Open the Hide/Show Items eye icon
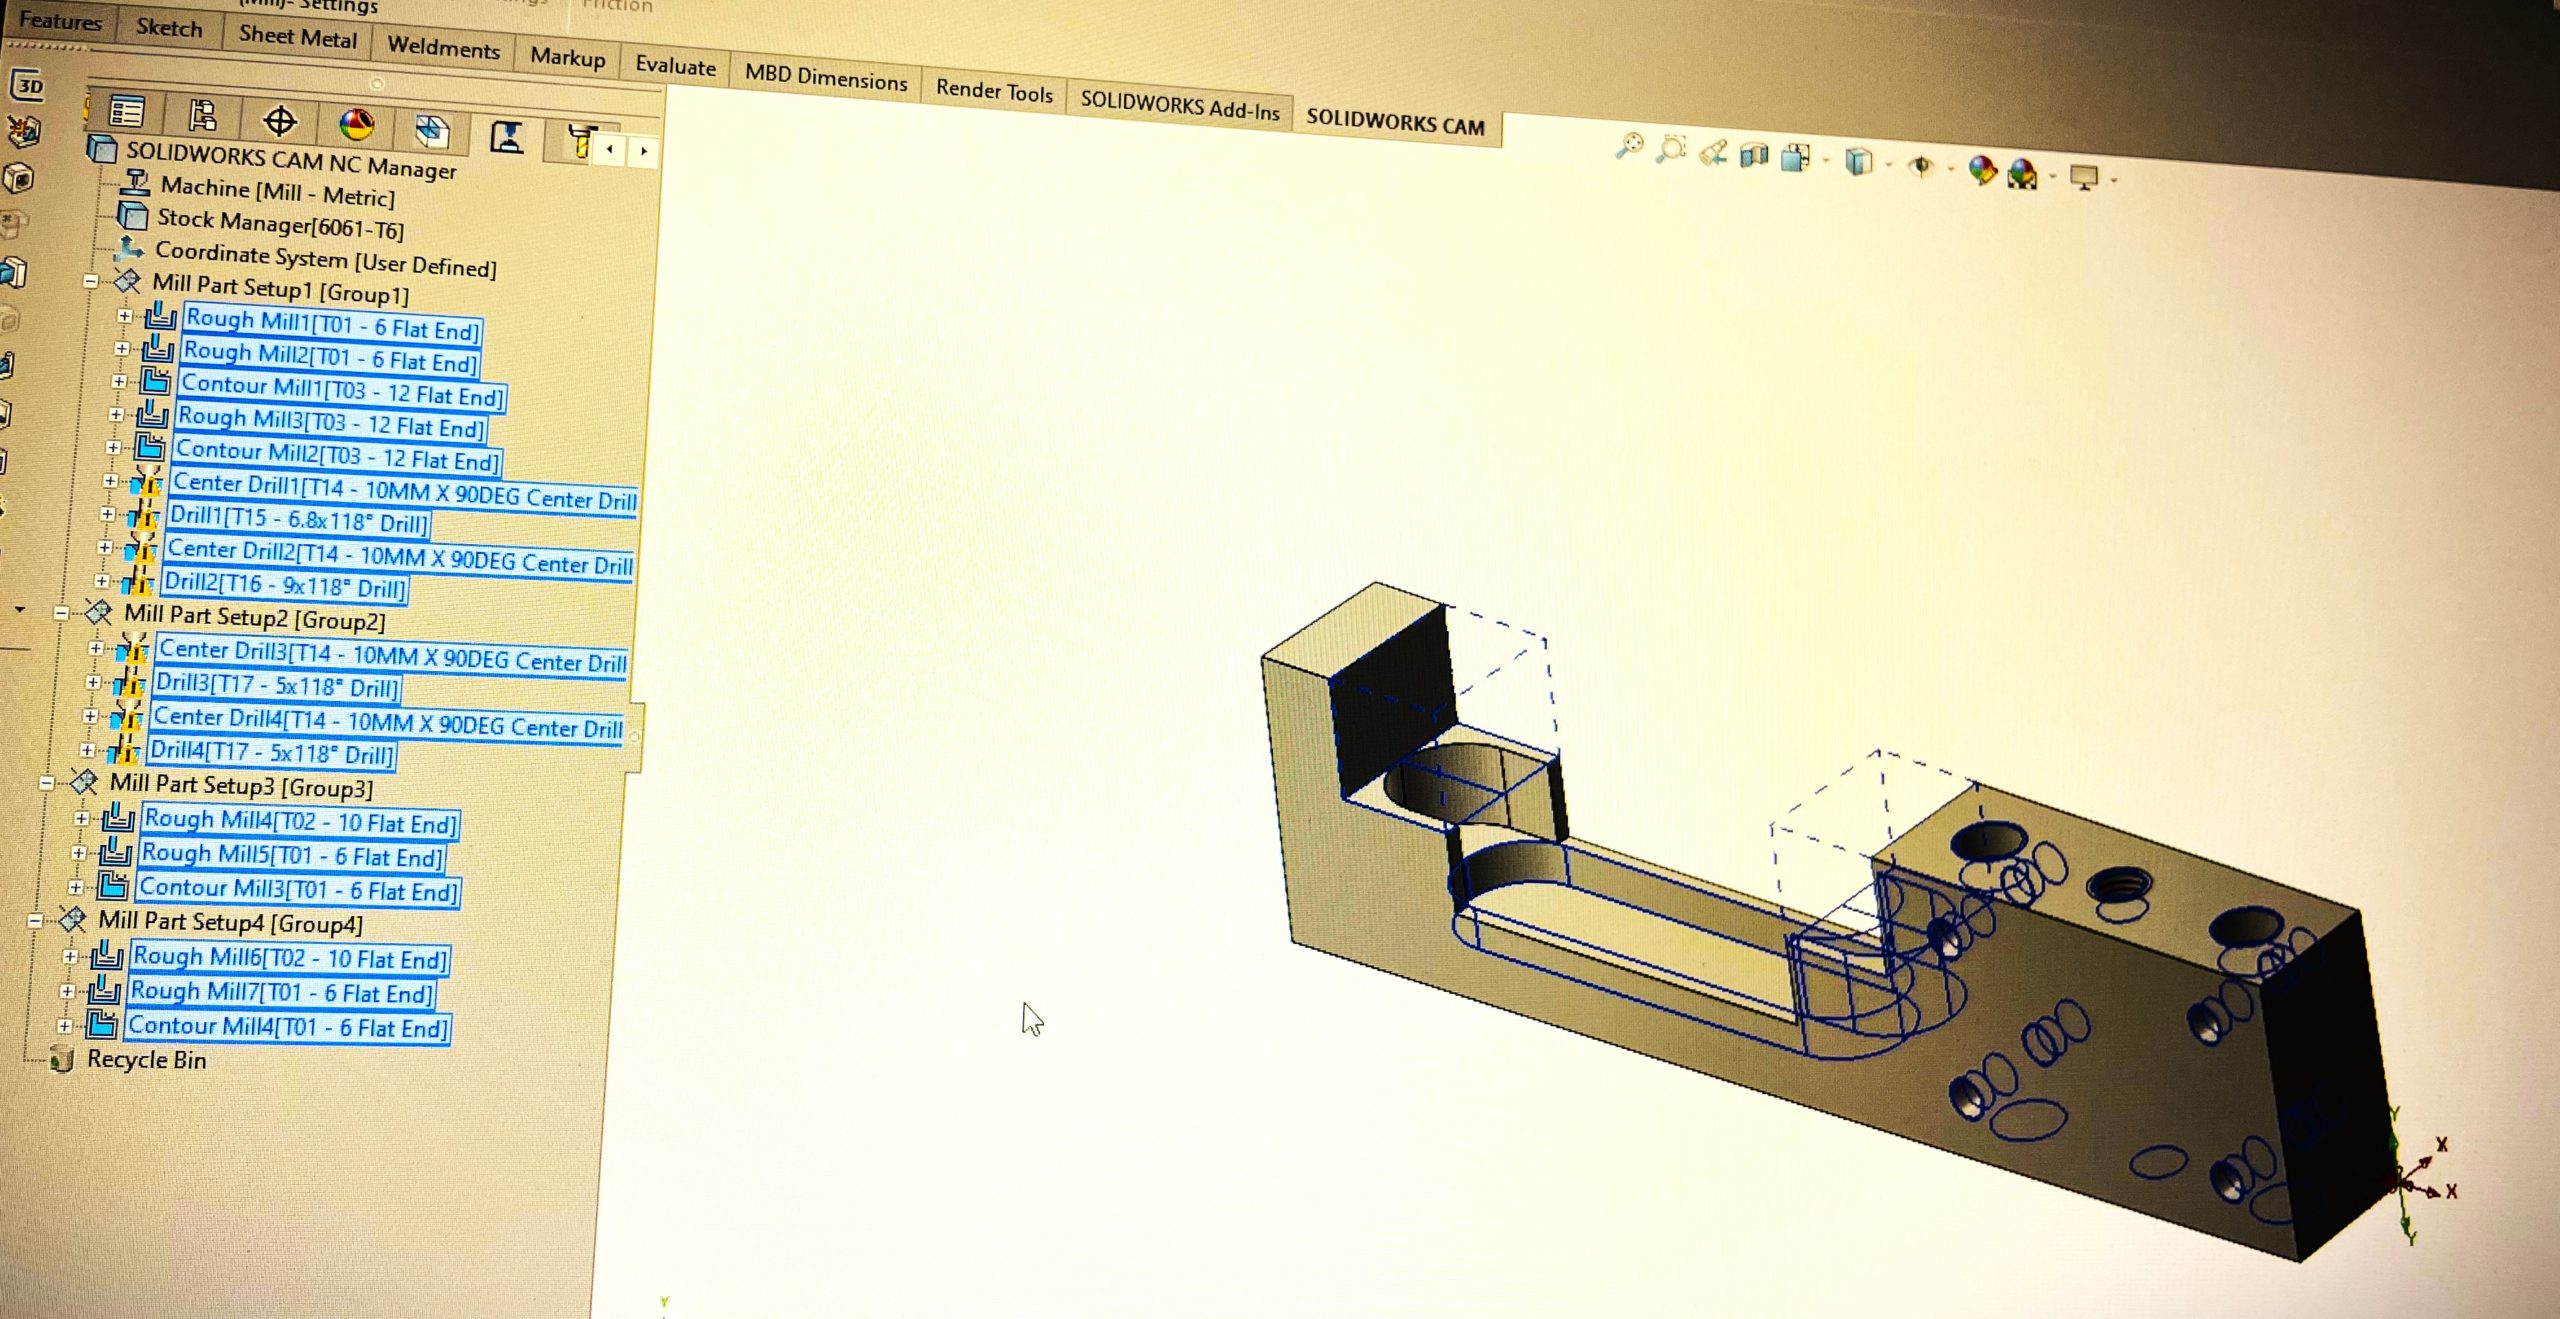 click(1921, 166)
